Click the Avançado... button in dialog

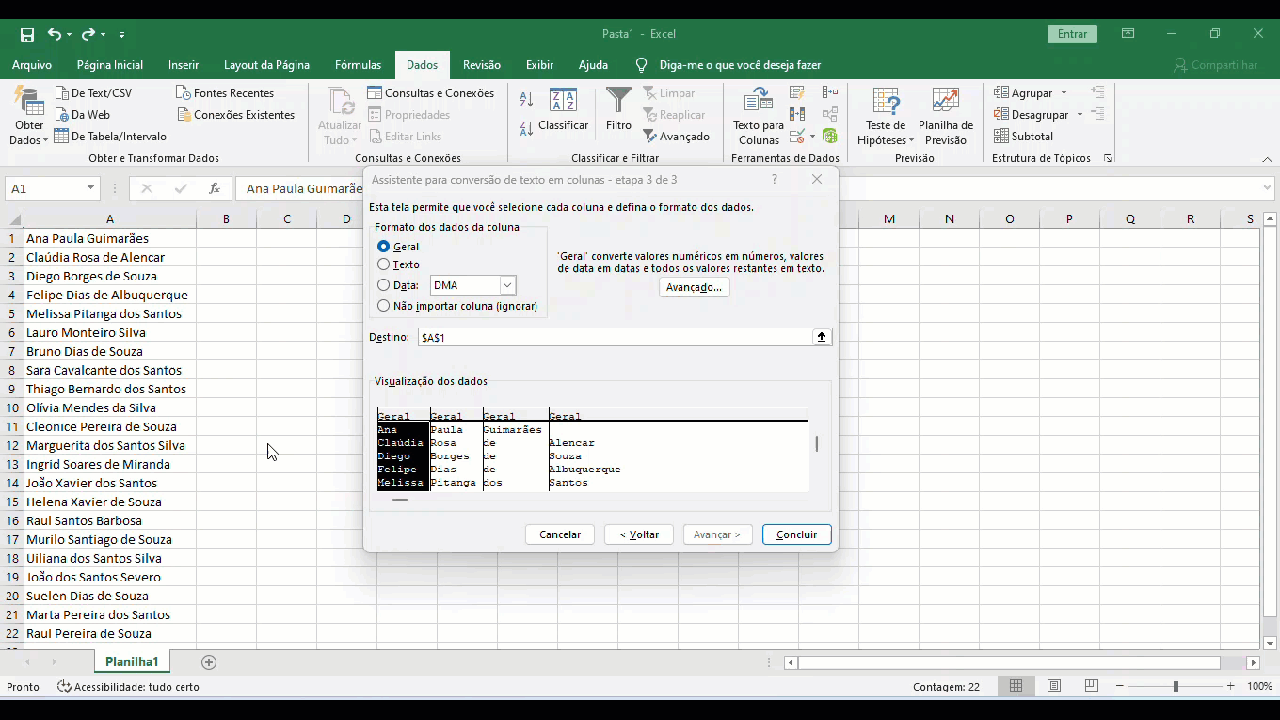click(x=694, y=287)
